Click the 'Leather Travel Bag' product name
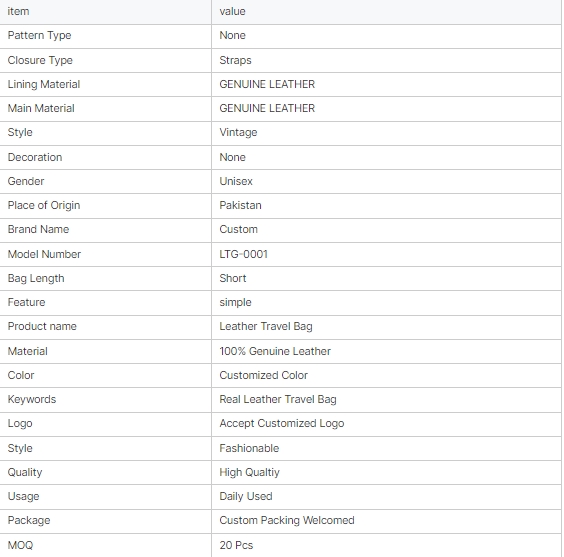564x557 pixels. [x=266, y=327]
